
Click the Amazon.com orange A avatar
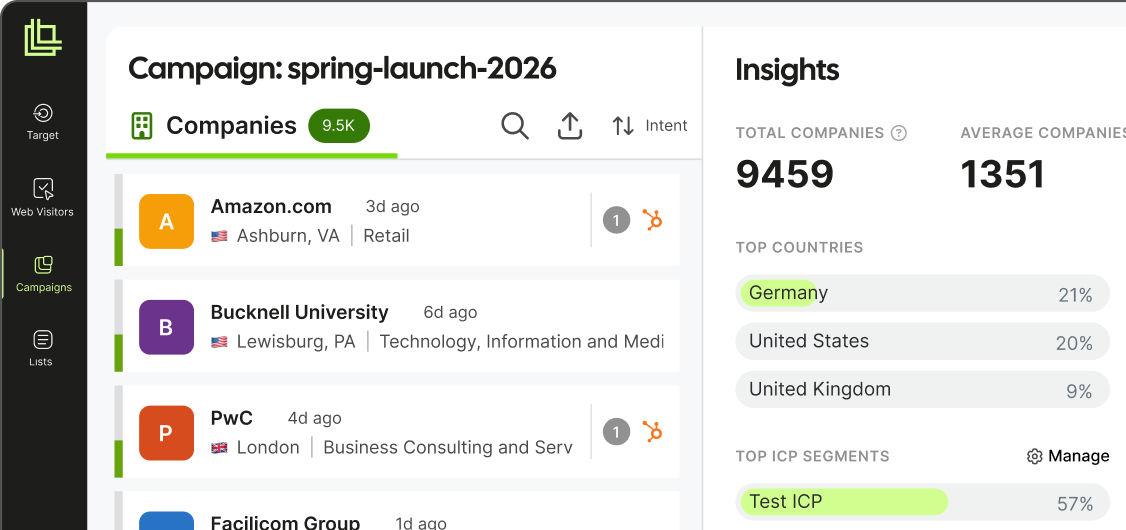[167, 221]
